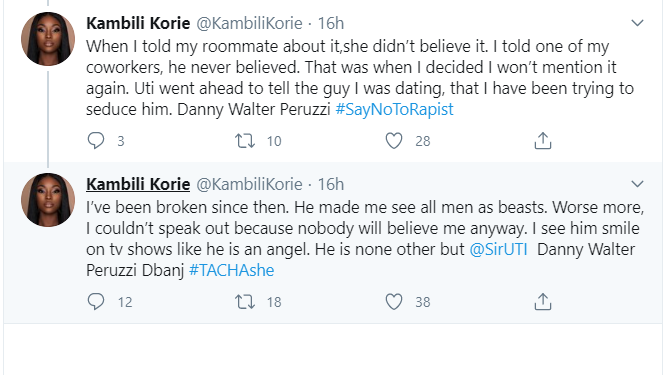Like the first tweet with 28 likes
Viewport: 668px width, 375px height.
click(x=394, y=141)
